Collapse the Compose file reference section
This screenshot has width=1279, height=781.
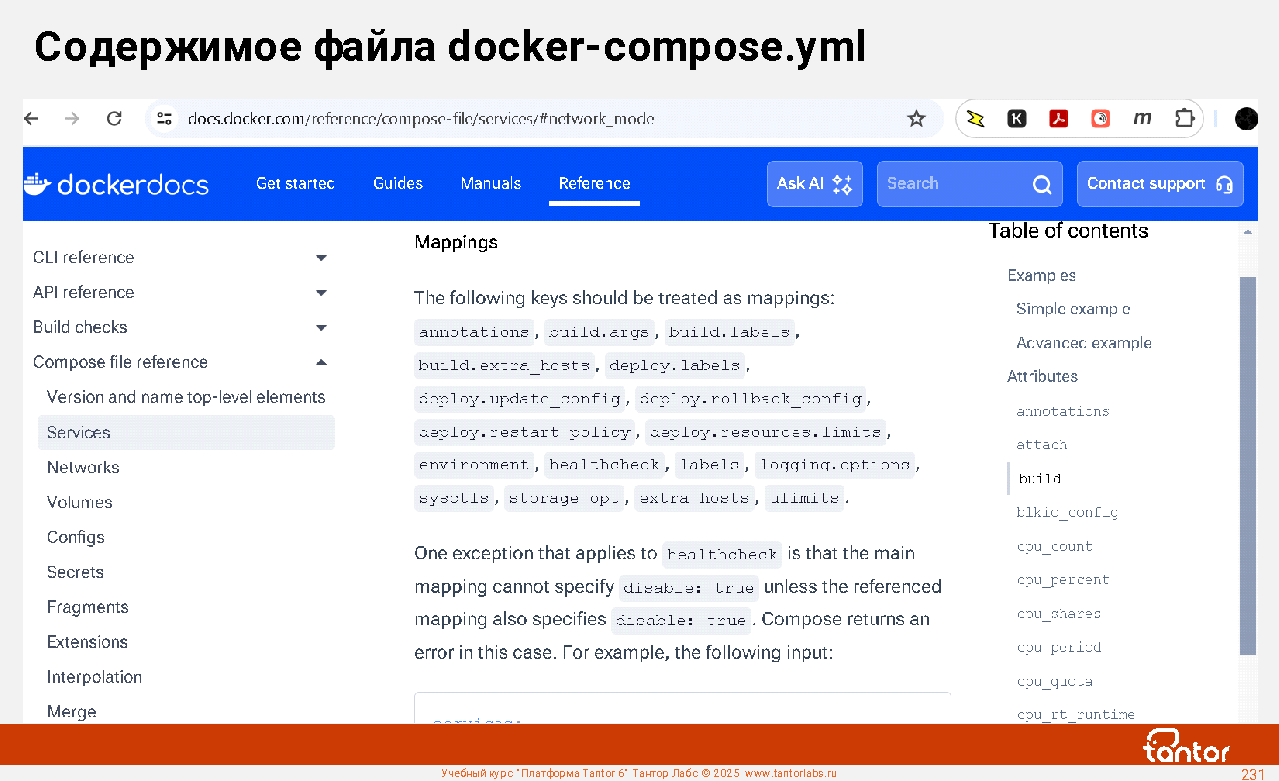(321, 362)
